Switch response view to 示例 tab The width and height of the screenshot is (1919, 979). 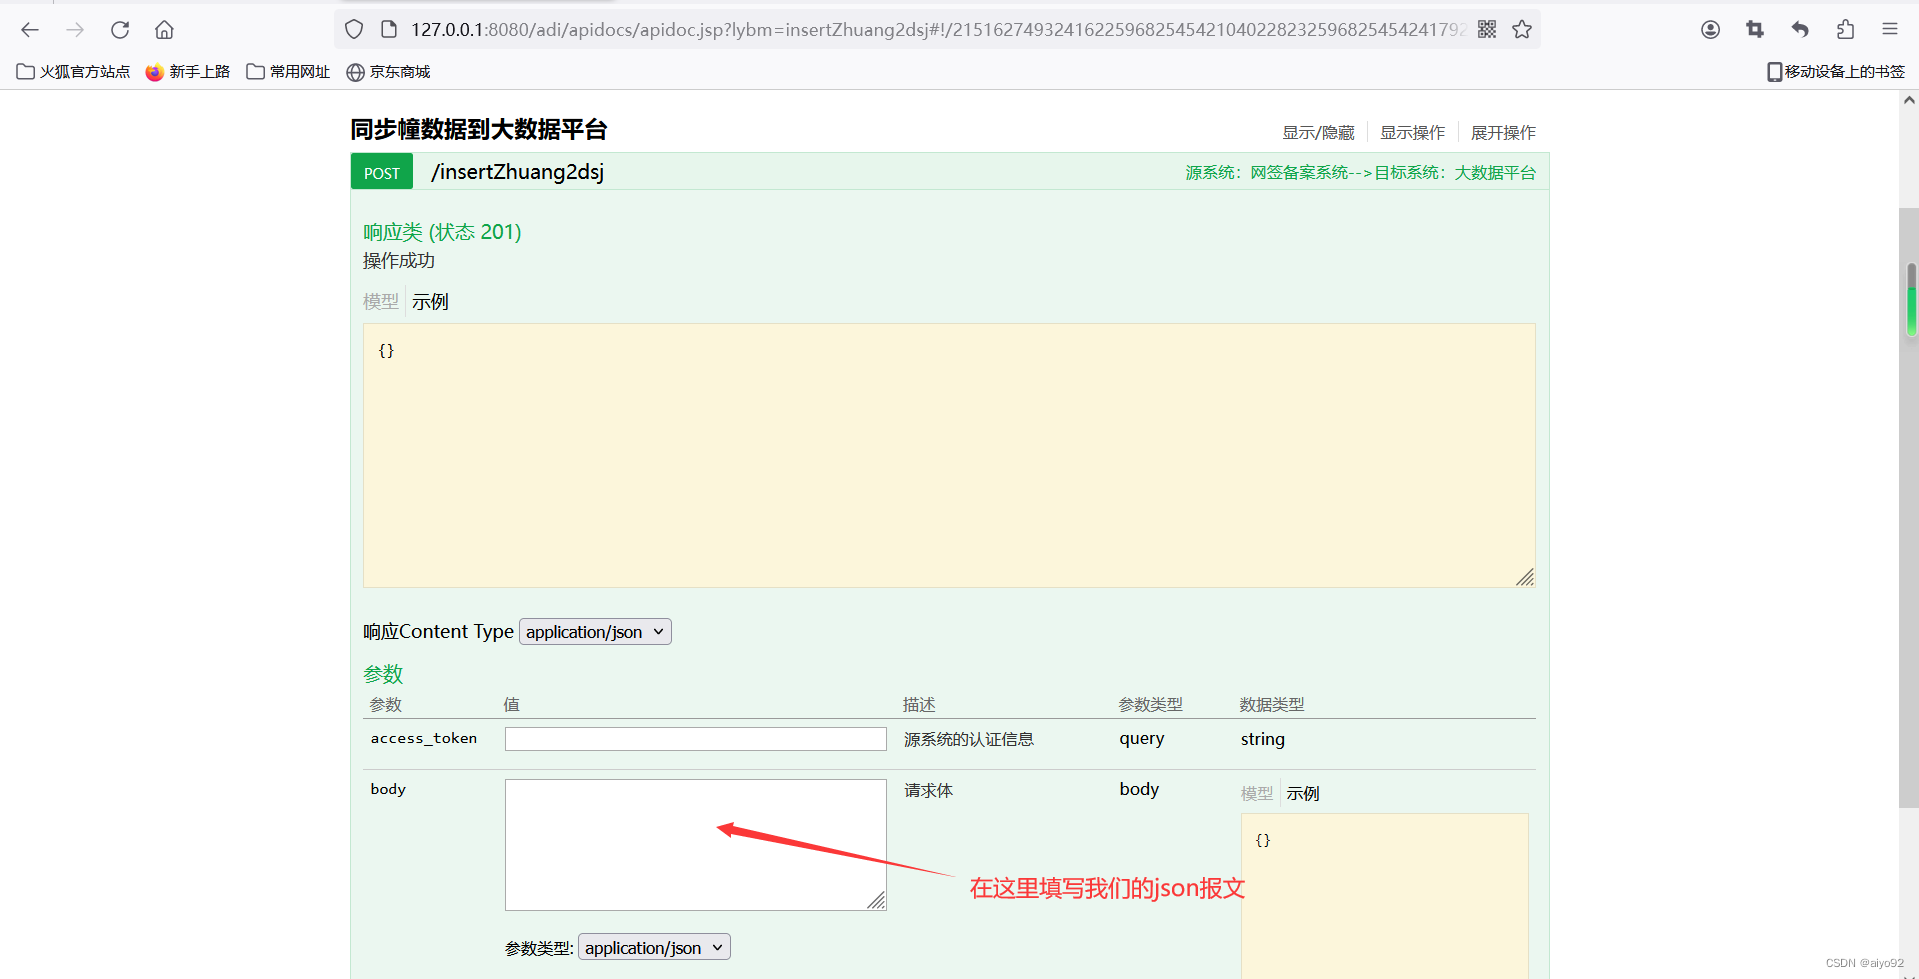pos(430,301)
